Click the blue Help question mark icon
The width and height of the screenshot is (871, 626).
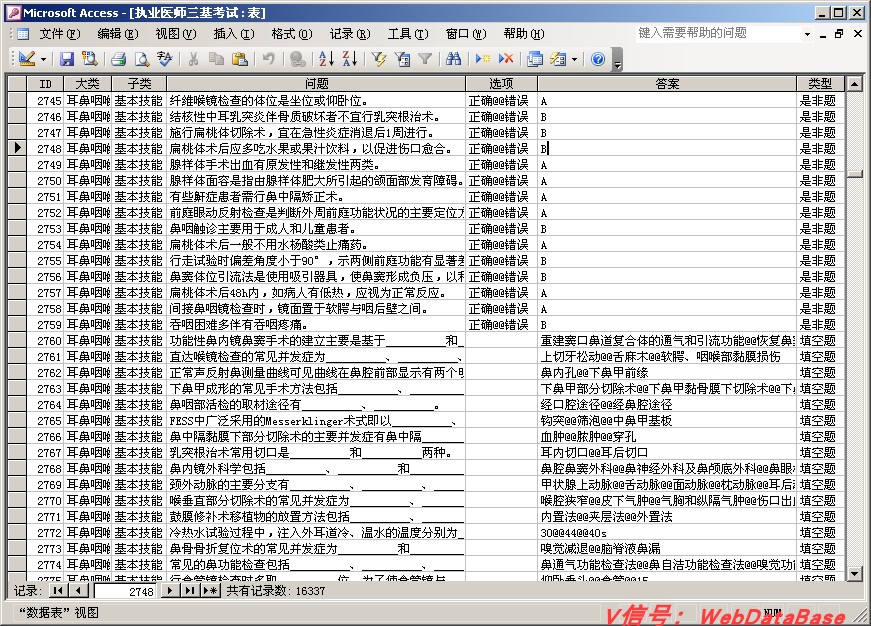coord(598,58)
